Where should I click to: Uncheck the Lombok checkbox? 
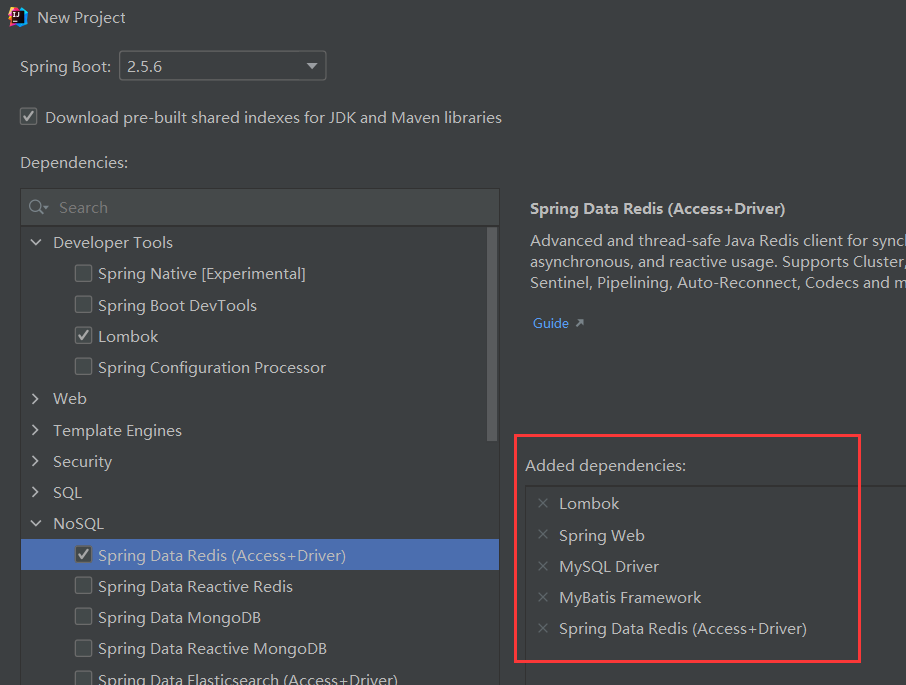point(83,336)
